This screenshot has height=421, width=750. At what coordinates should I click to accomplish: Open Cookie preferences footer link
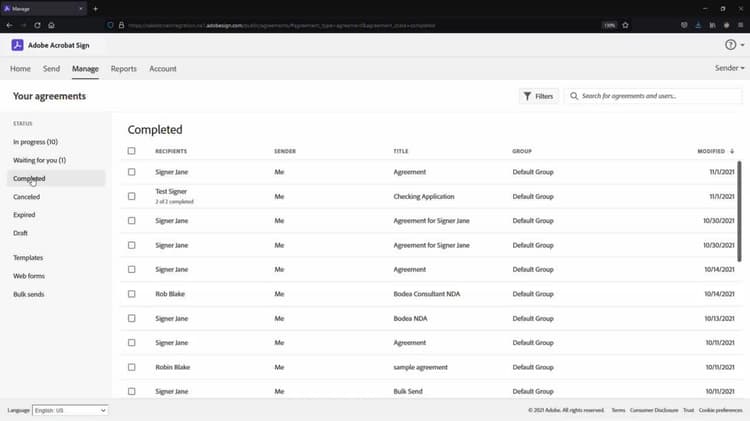720,410
